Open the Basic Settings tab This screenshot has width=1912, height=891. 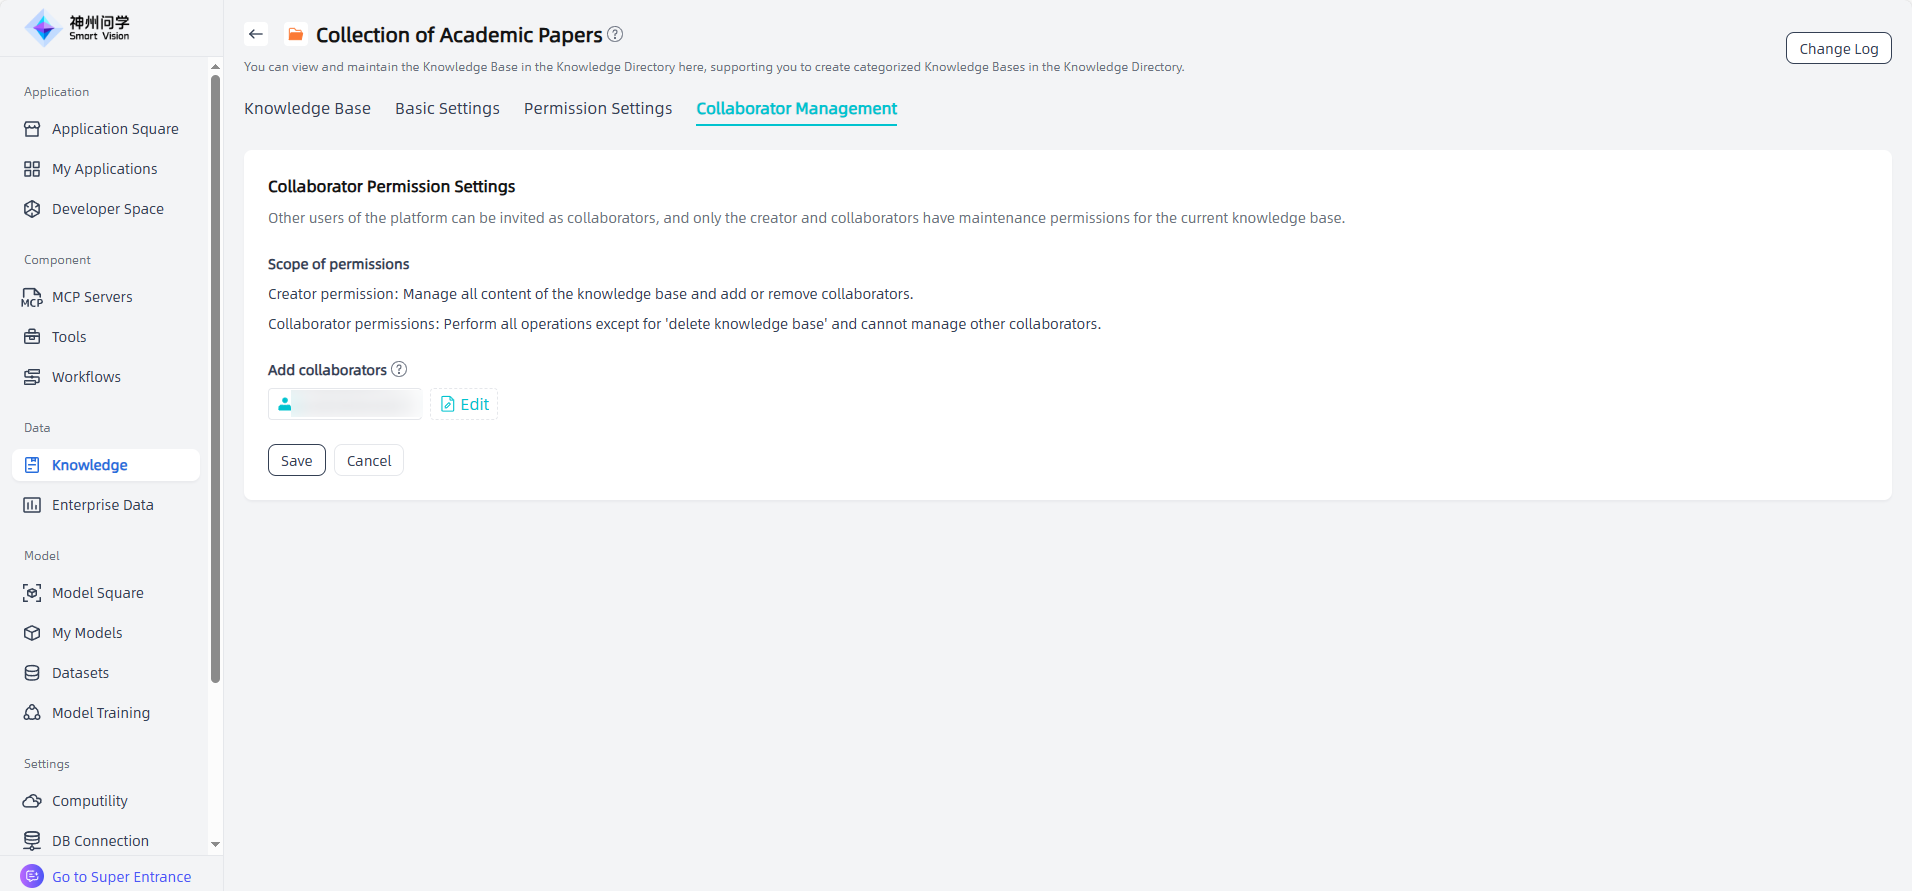pos(447,108)
